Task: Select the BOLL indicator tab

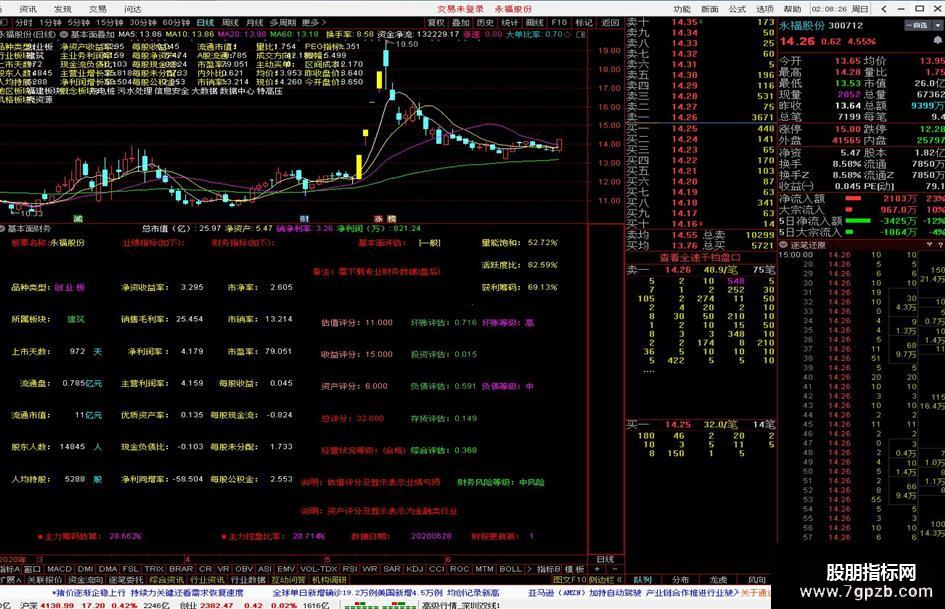Action: point(510,569)
